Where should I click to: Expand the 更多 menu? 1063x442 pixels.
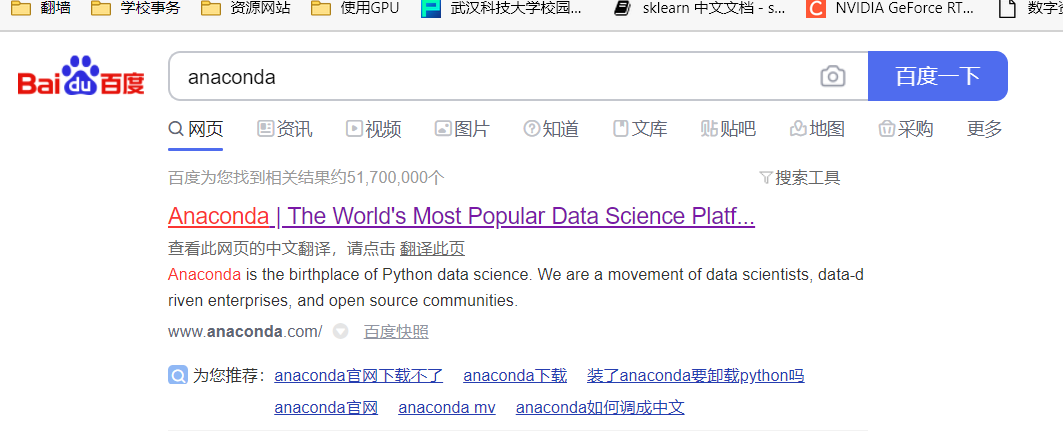point(984,129)
